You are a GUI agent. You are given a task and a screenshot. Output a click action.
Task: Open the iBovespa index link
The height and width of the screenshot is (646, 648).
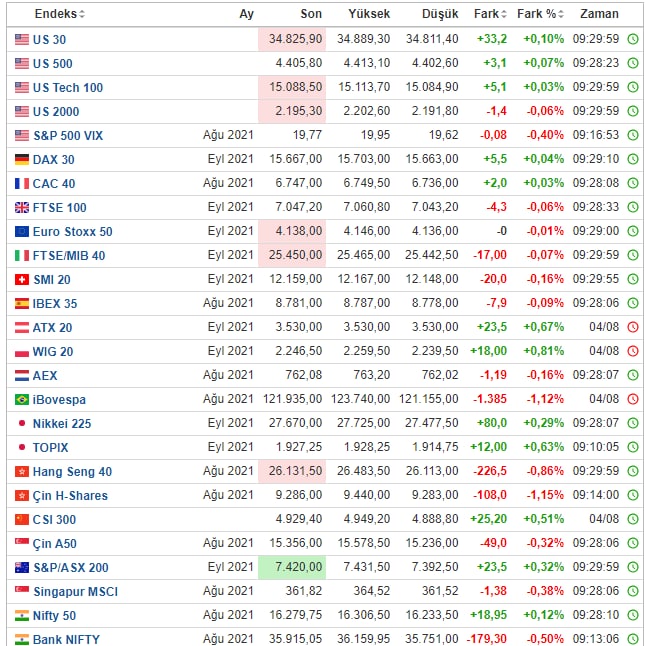pos(59,399)
